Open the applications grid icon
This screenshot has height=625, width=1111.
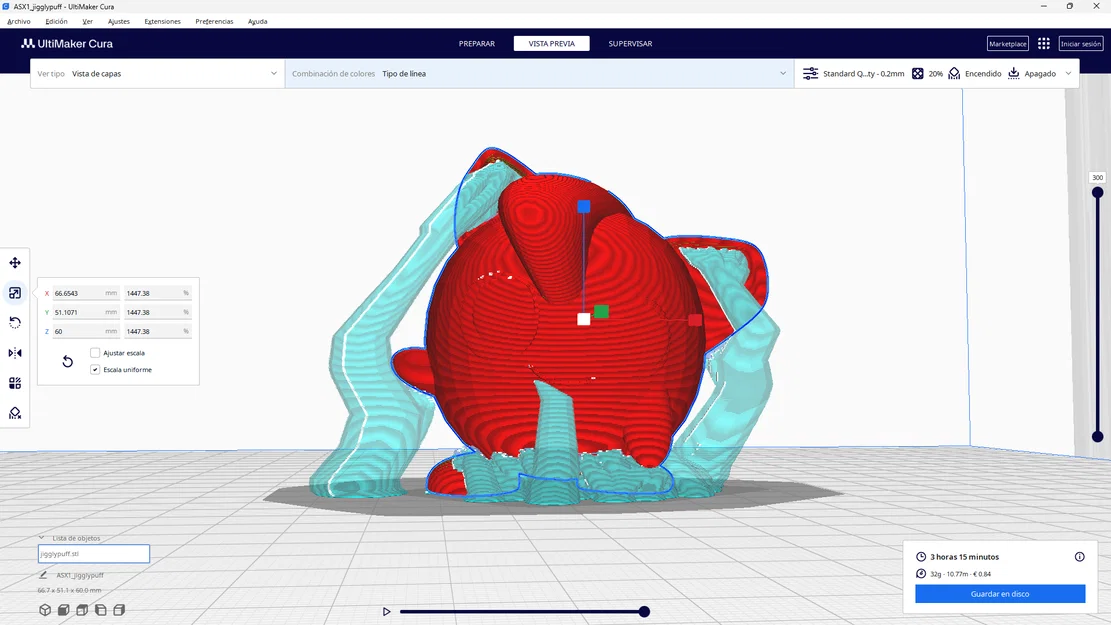pos(1044,44)
